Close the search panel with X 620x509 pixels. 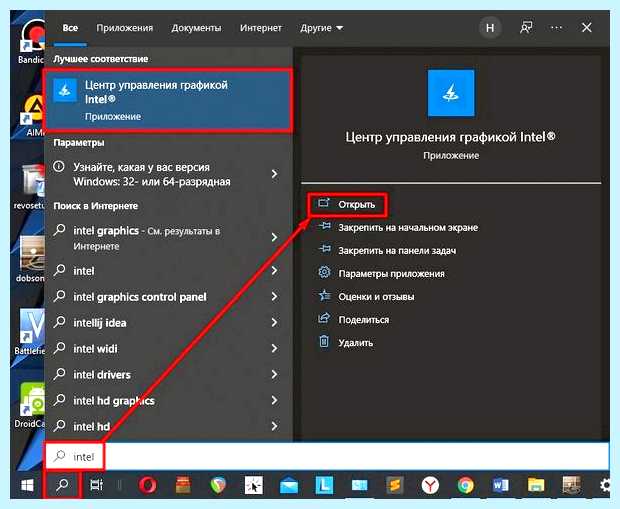tap(587, 28)
